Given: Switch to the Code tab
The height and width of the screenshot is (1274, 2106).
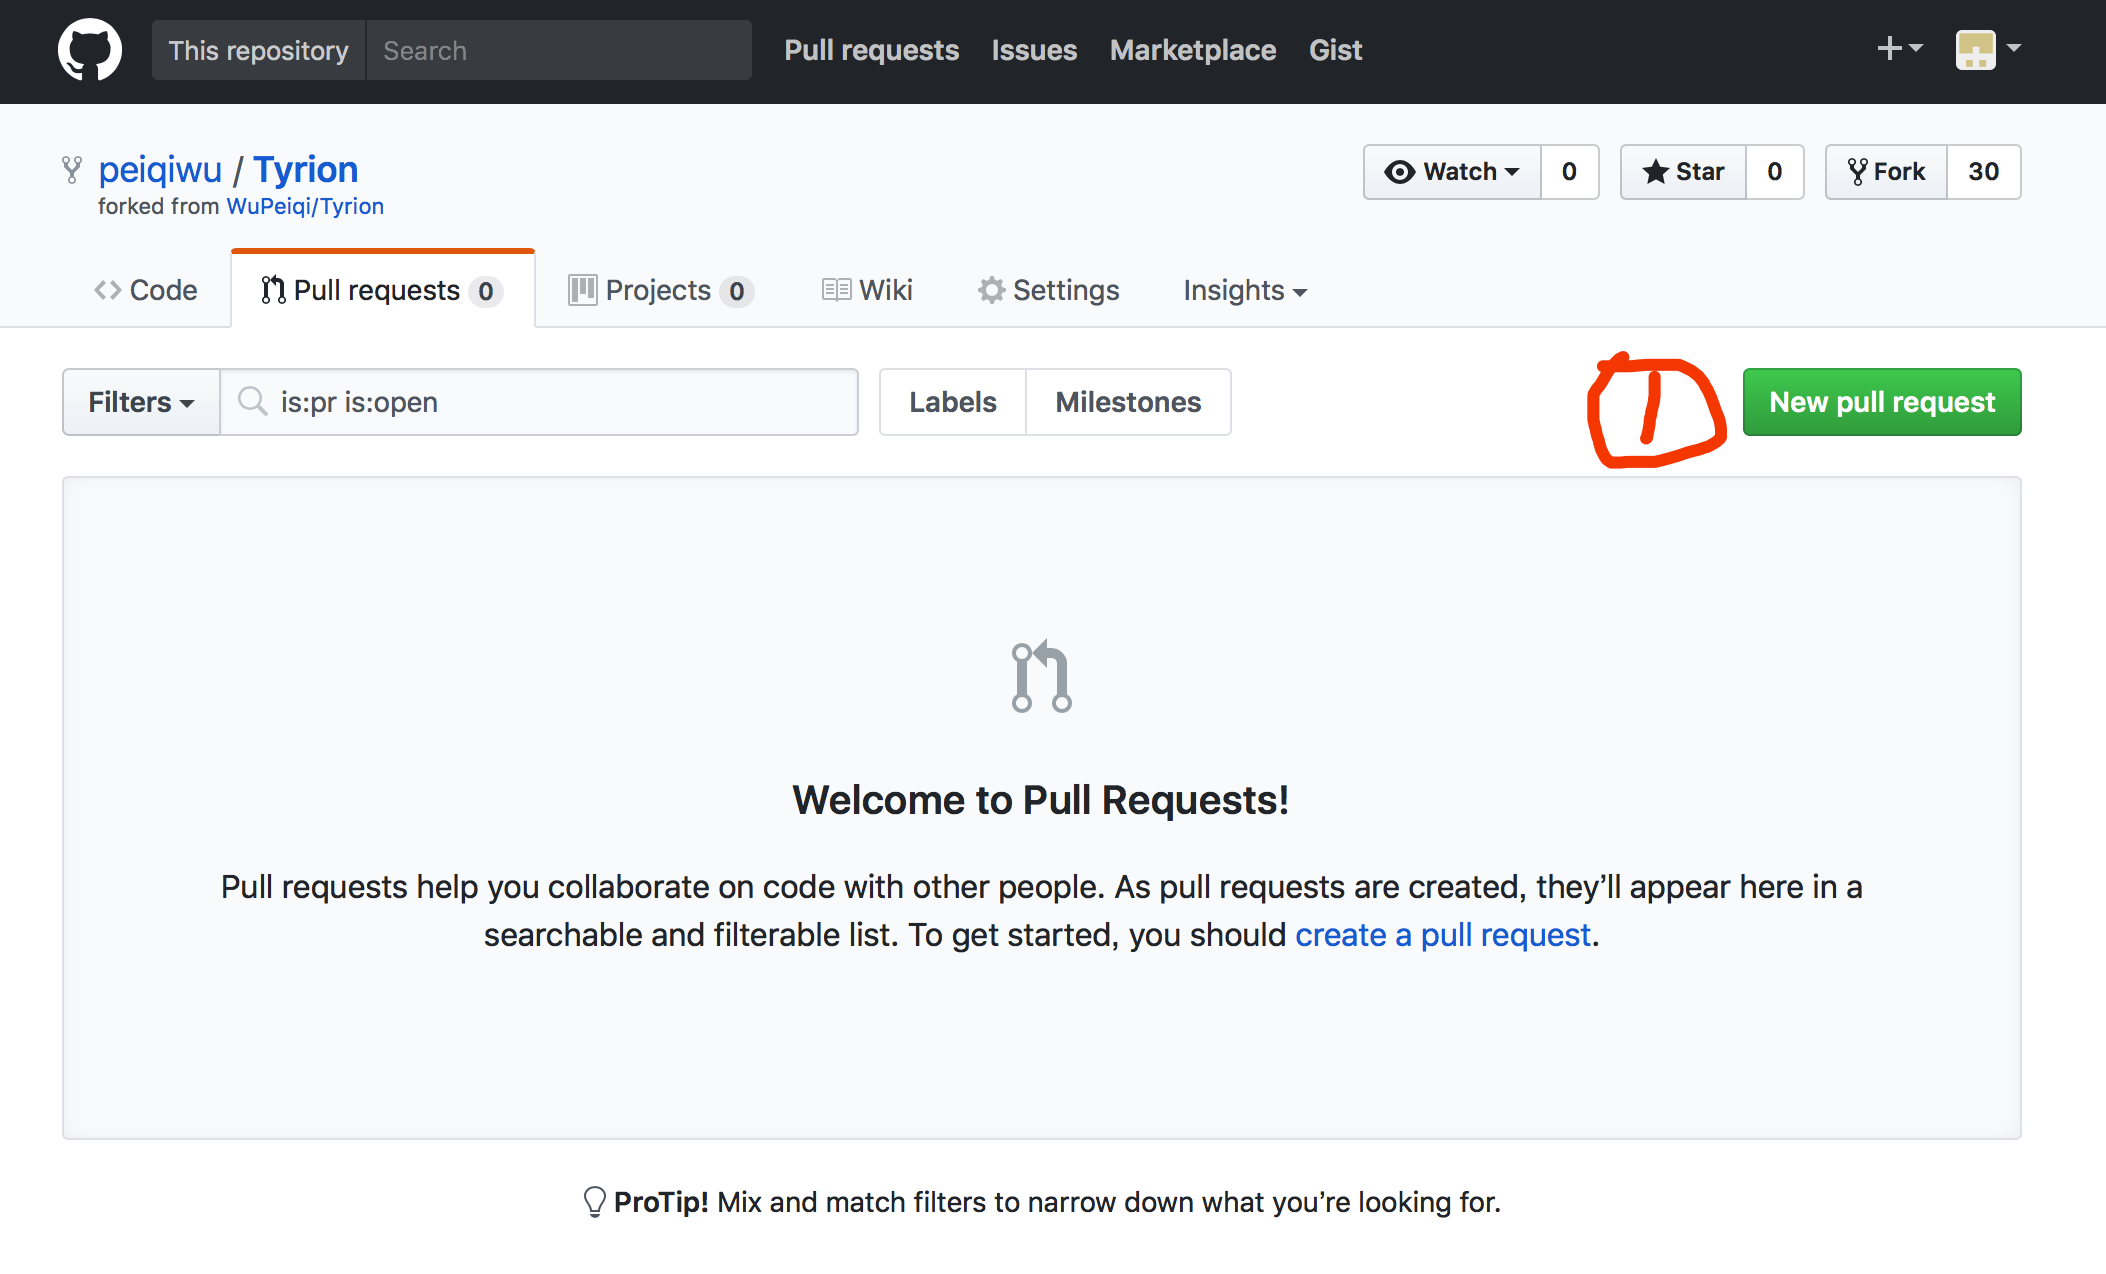Looking at the screenshot, I should pos(146,290).
